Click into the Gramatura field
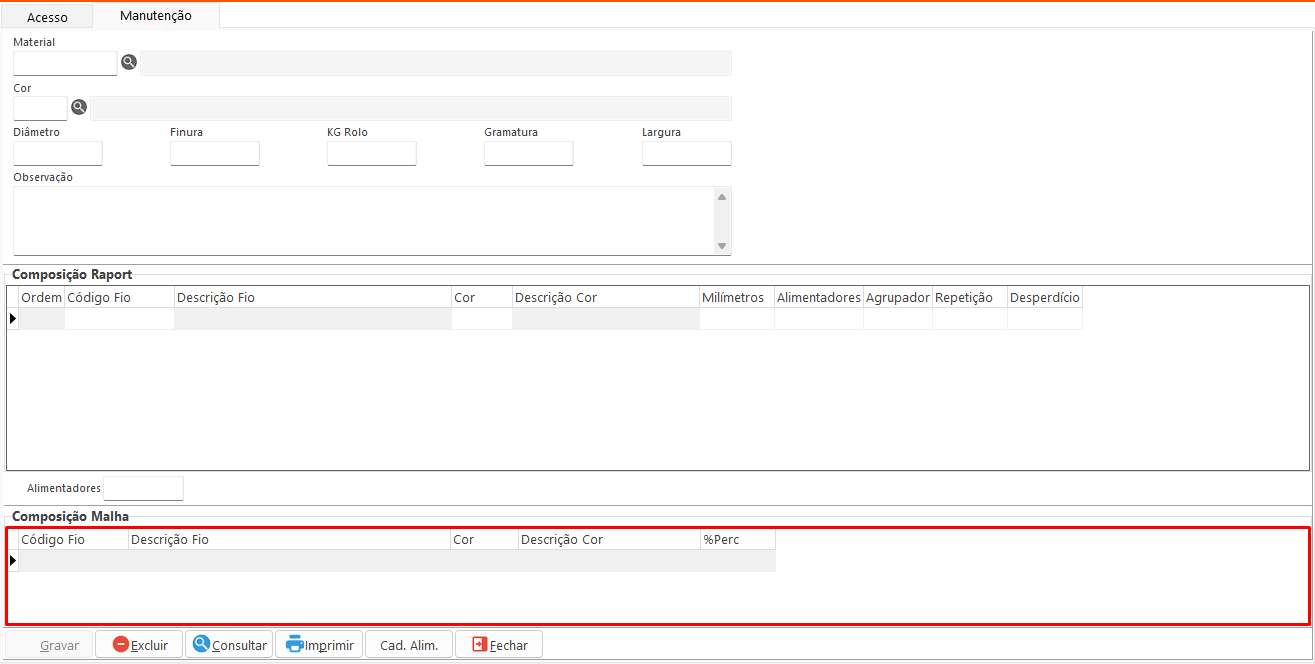The height and width of the screenshot is (664, 1315). pyautogui.click(x=529, y=153)
